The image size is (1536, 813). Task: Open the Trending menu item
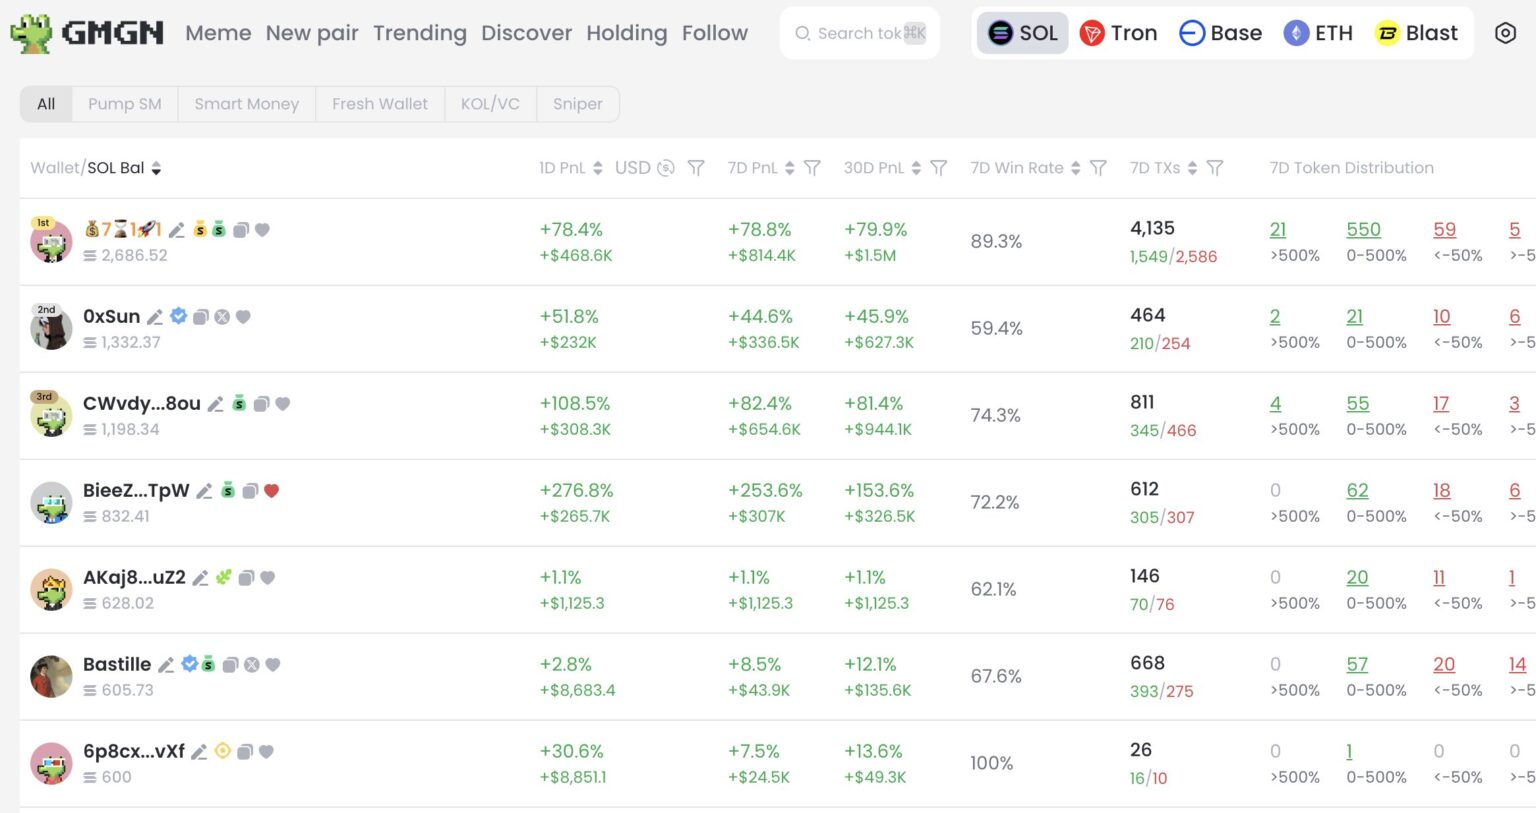(419, 33)
